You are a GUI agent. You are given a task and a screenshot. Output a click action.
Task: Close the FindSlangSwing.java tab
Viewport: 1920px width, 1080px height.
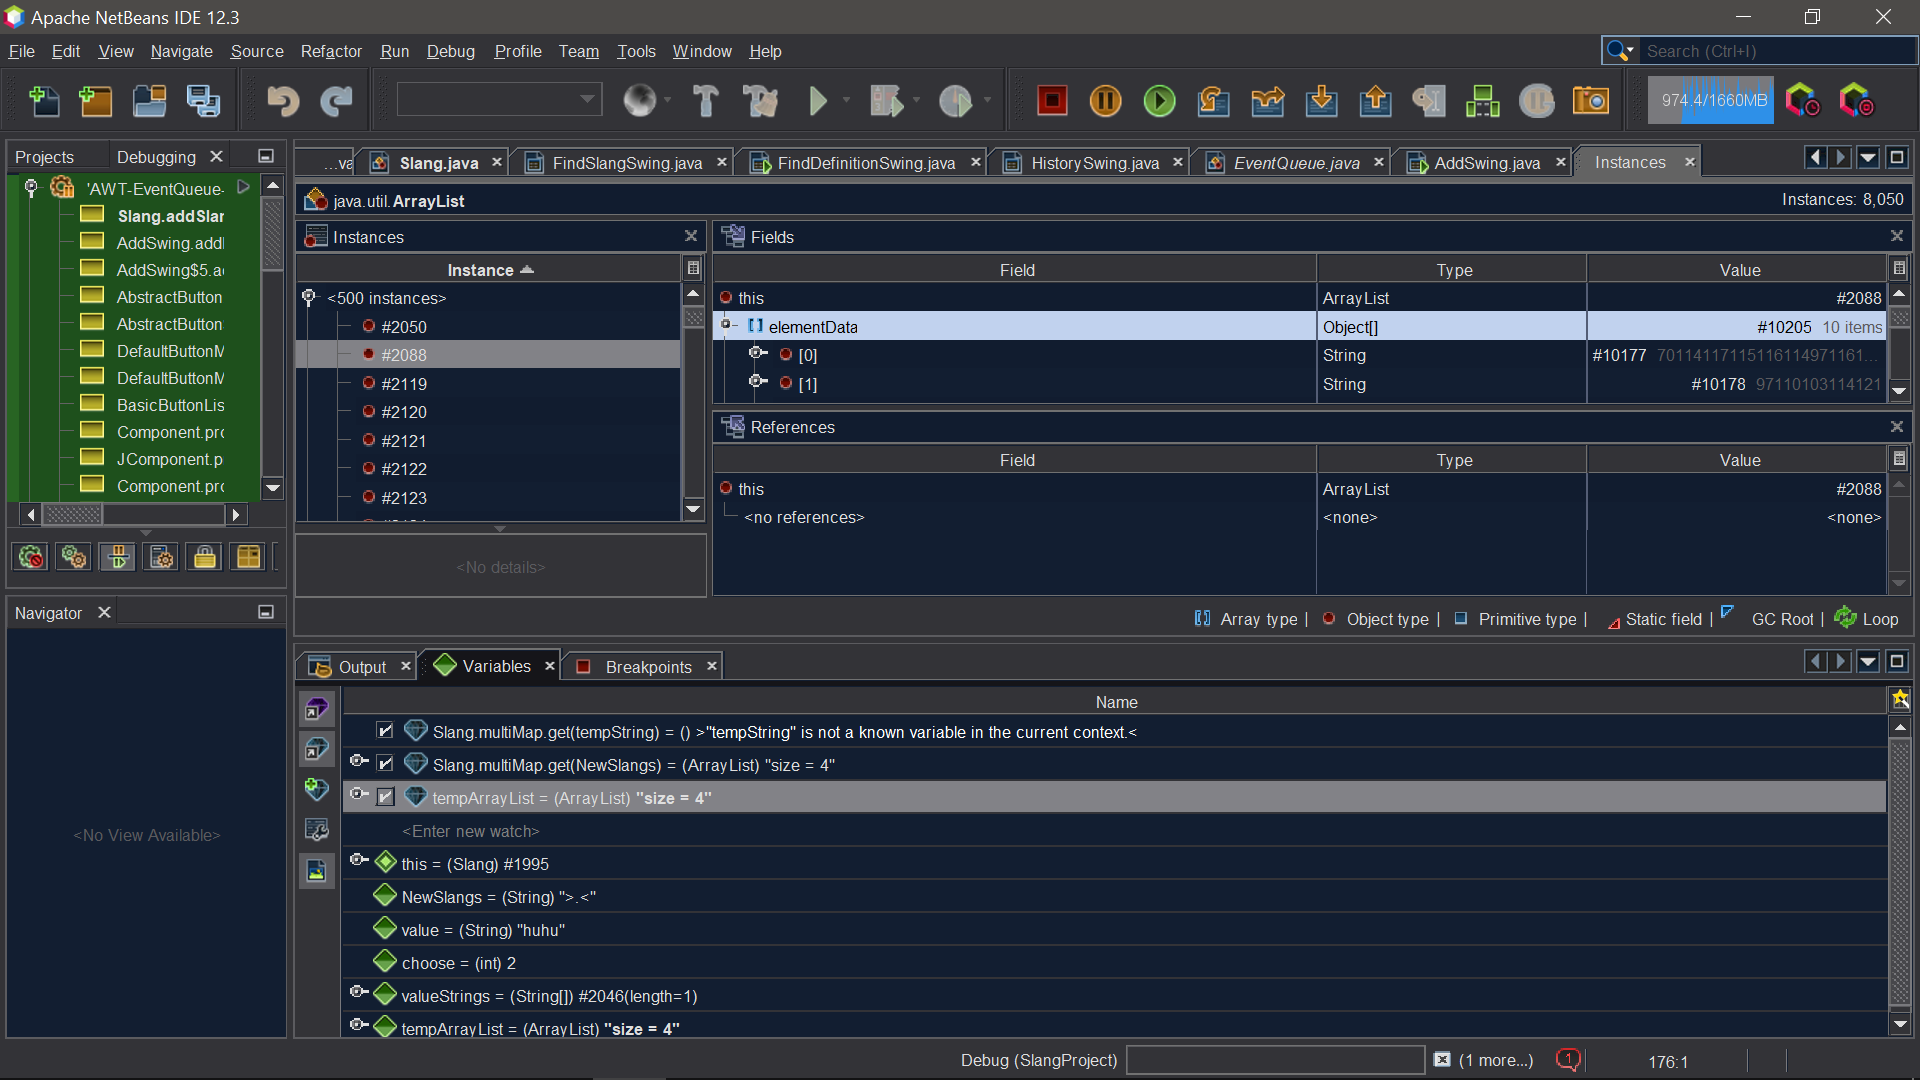pos(721,162)
